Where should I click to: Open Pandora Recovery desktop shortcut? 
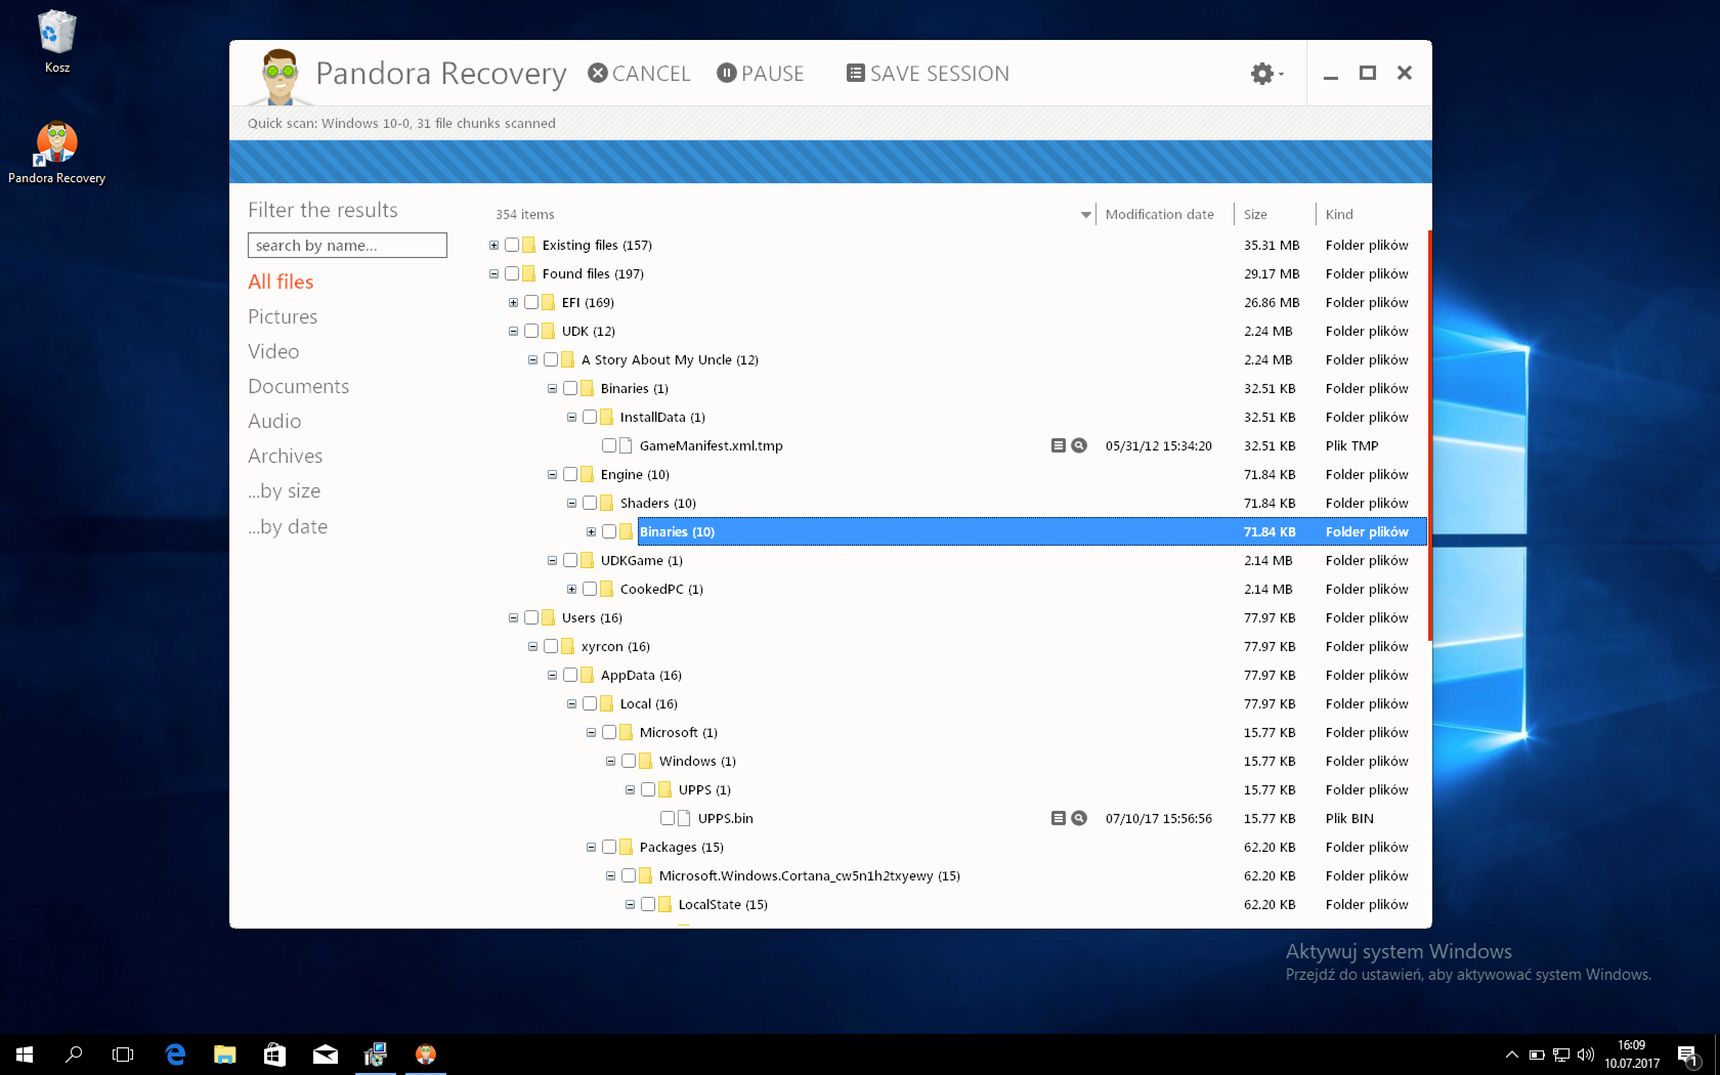(x=57, y=153)
